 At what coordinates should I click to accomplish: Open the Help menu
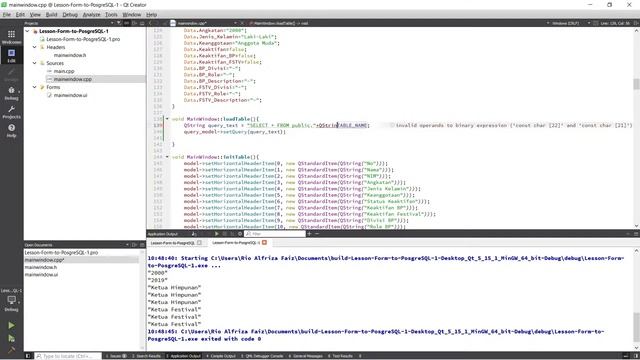pos(151,15)
